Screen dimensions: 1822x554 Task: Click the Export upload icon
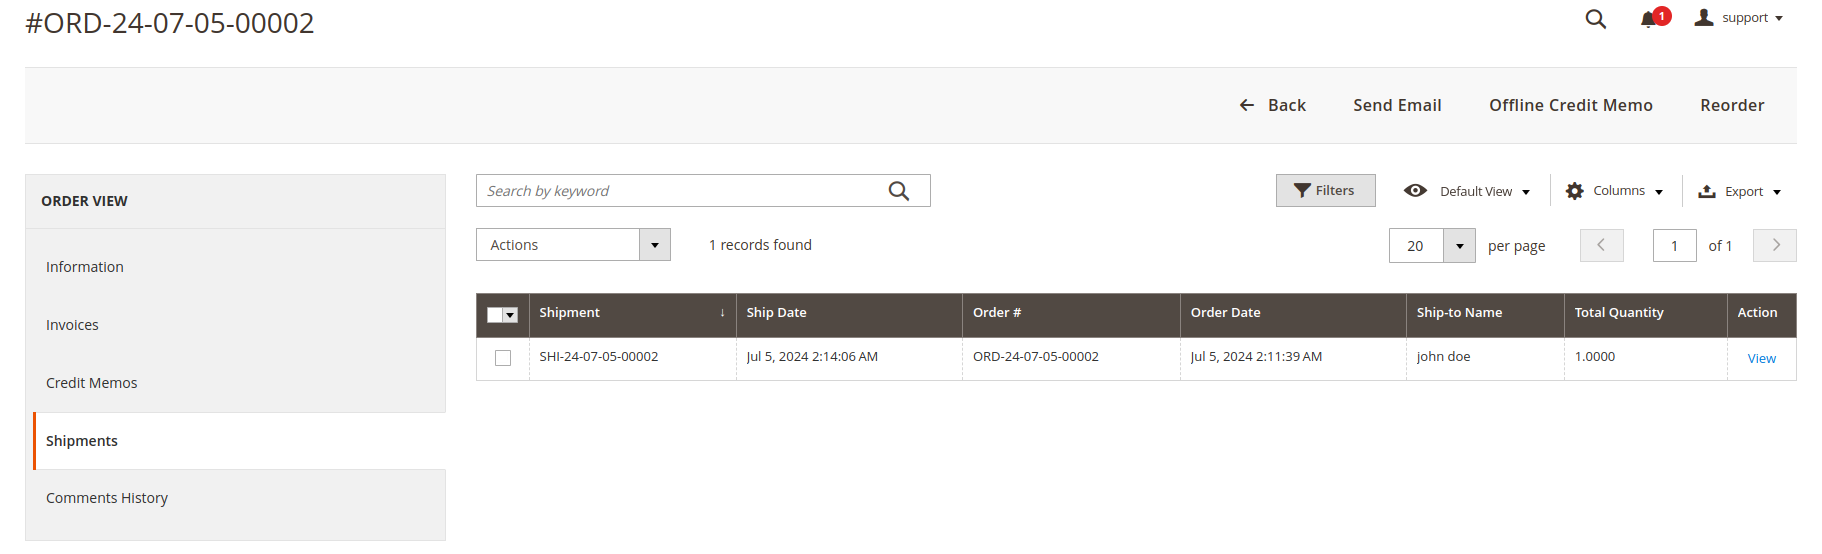click(1707, 191)
